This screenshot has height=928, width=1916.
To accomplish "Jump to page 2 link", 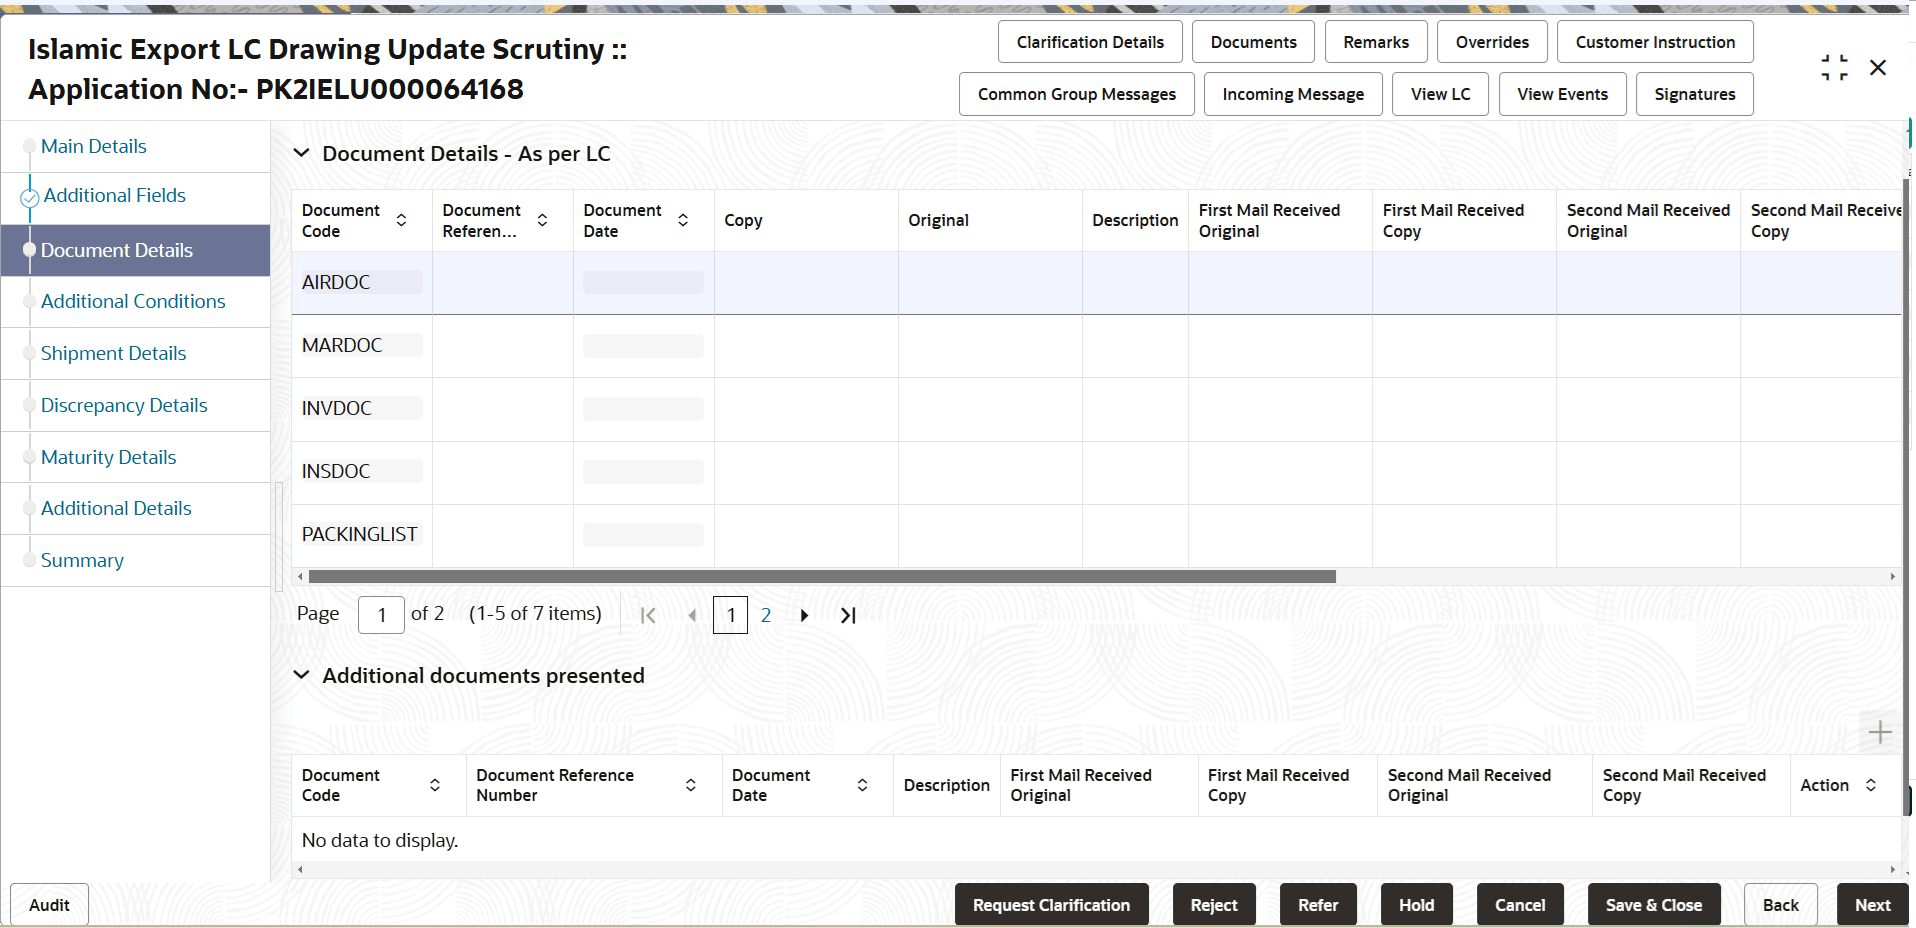I will tap(766, 615).
